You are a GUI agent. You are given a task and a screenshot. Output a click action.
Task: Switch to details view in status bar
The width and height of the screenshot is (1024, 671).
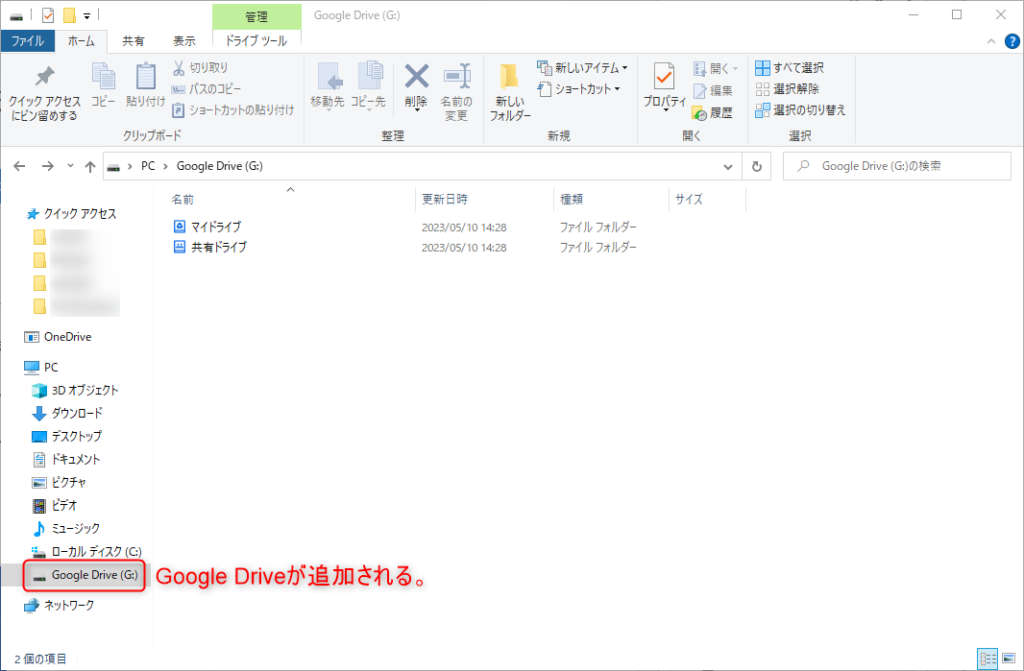click(988, 658)
